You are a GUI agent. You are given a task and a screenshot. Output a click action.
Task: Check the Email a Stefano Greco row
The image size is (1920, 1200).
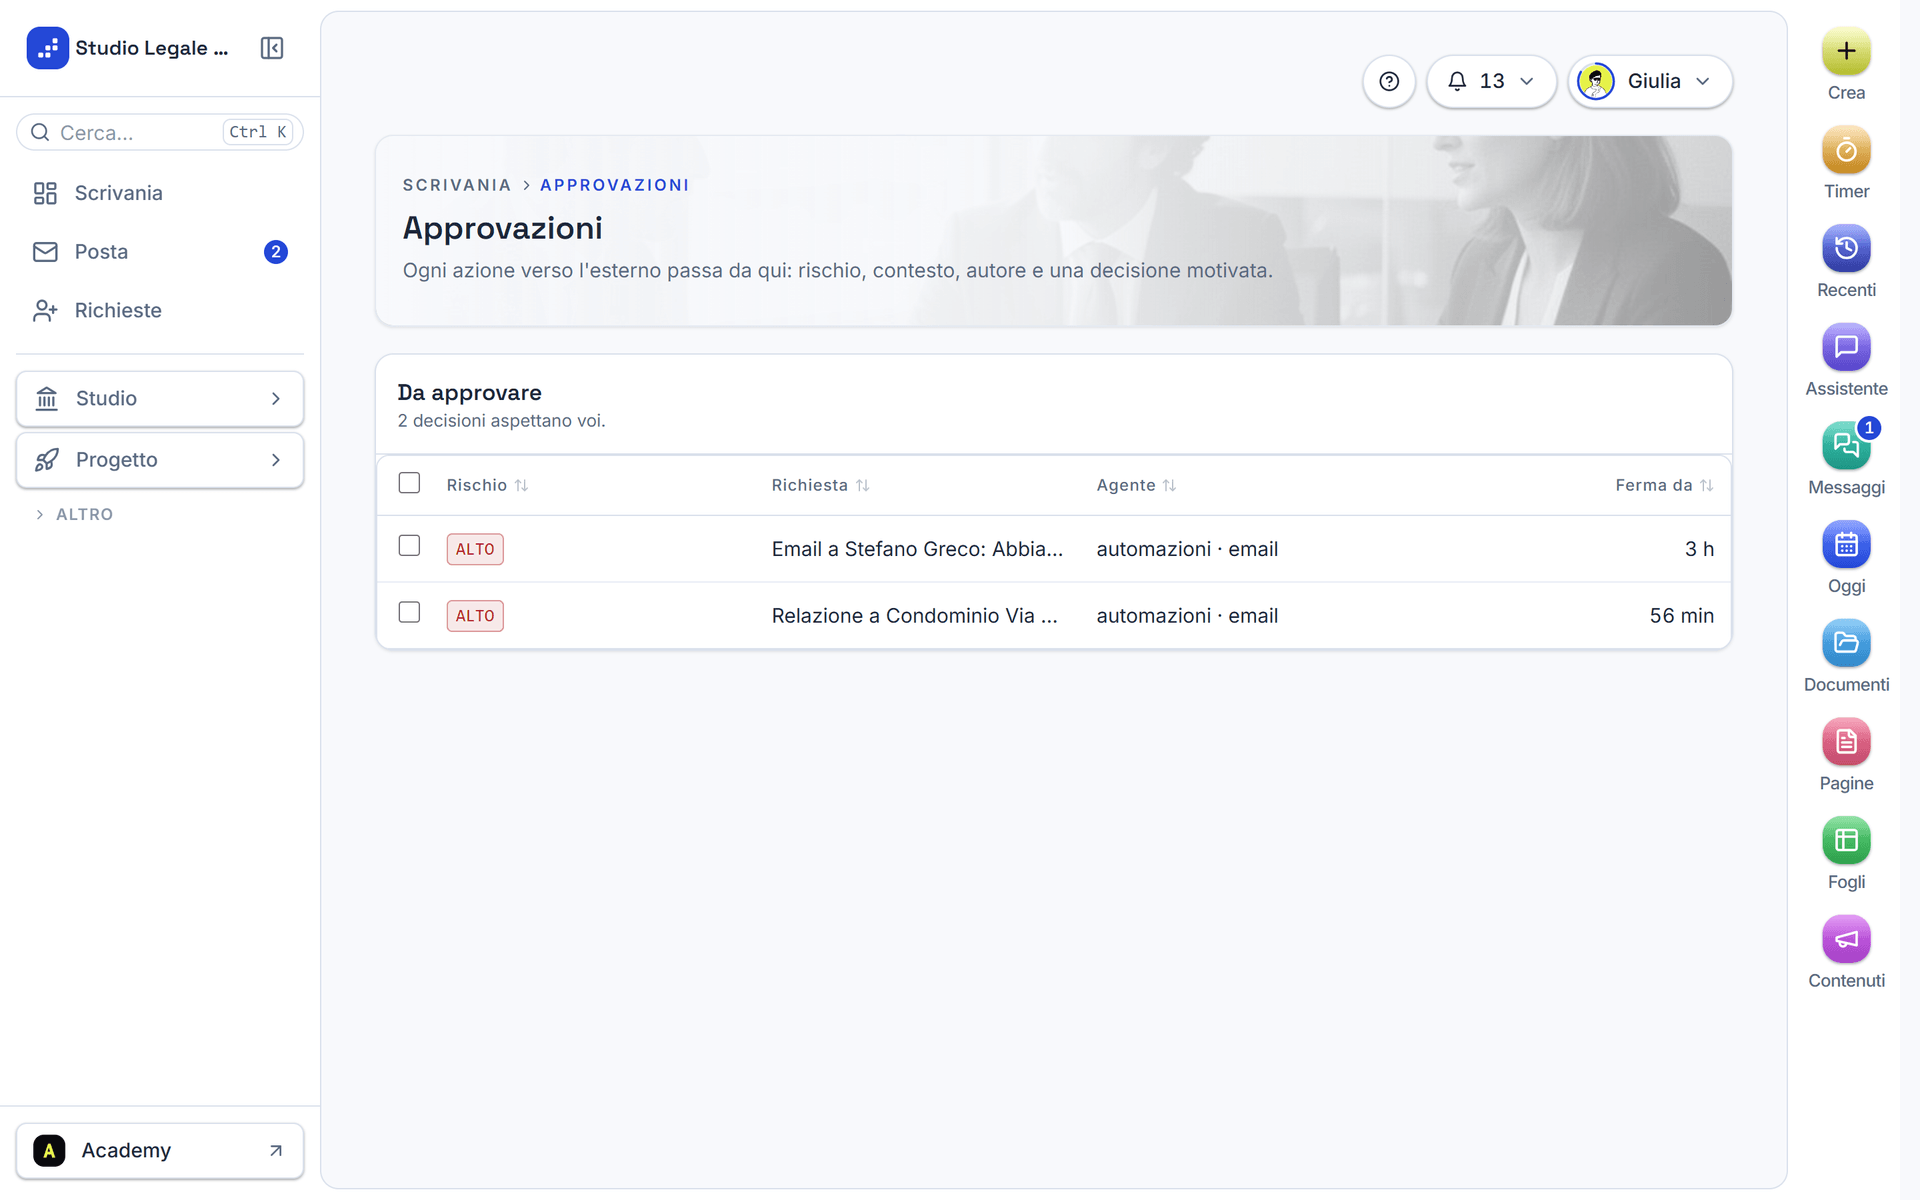[x=409, y=545]
